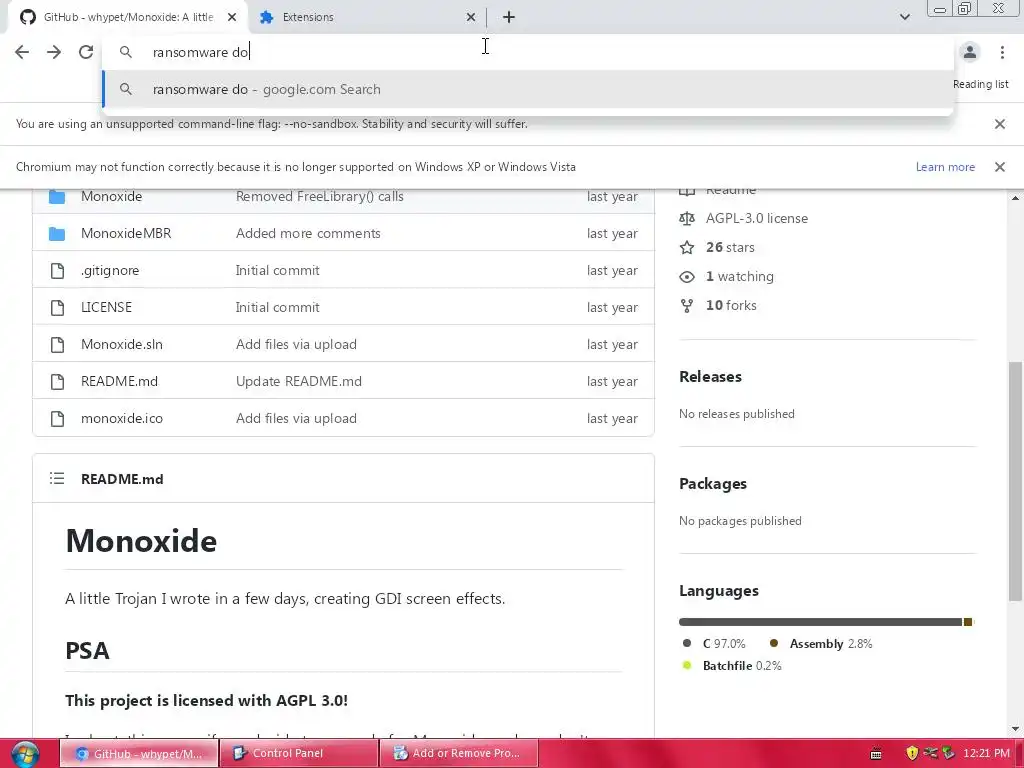Image resolution: width=1024 pixels, height=768 pixels.
Task: Switch to the Extensions tab
Action: (366, 17)
